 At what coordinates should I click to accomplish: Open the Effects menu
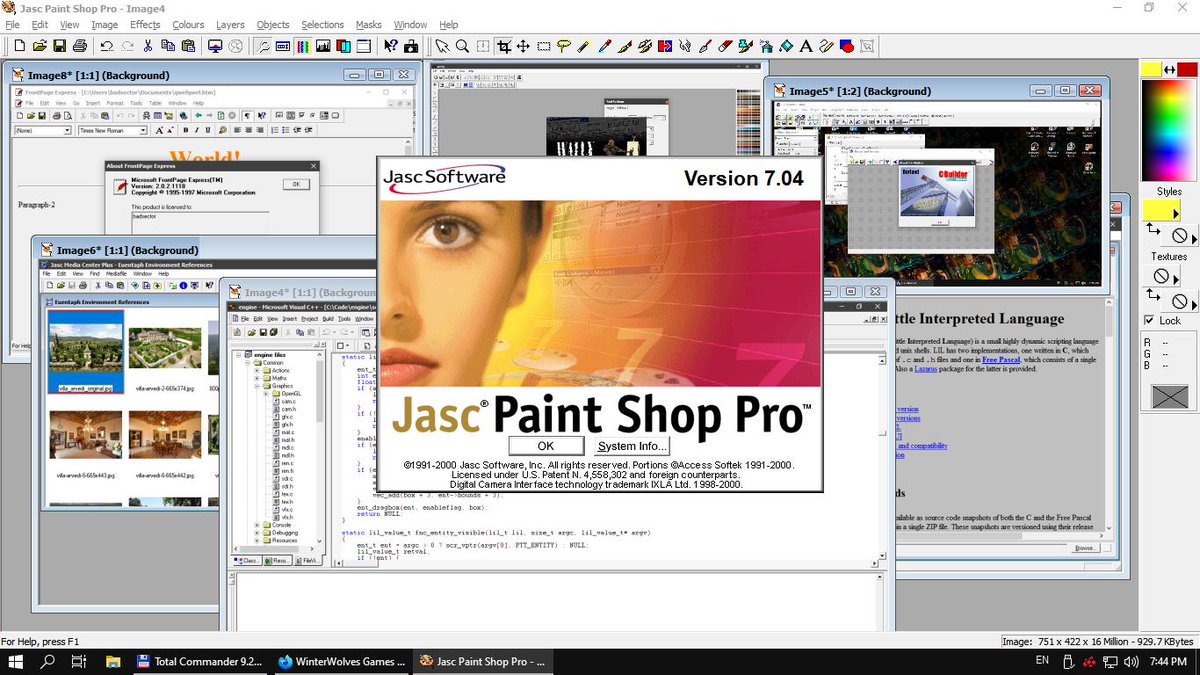click(x=145, y=24)
